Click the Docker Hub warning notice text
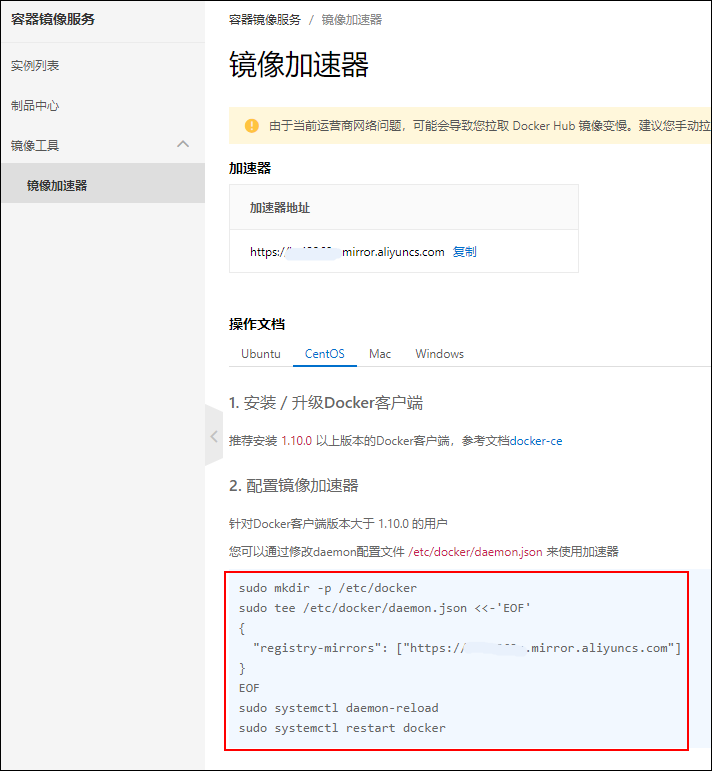Viewport: 712px width, 771px height. pos(489,126)
